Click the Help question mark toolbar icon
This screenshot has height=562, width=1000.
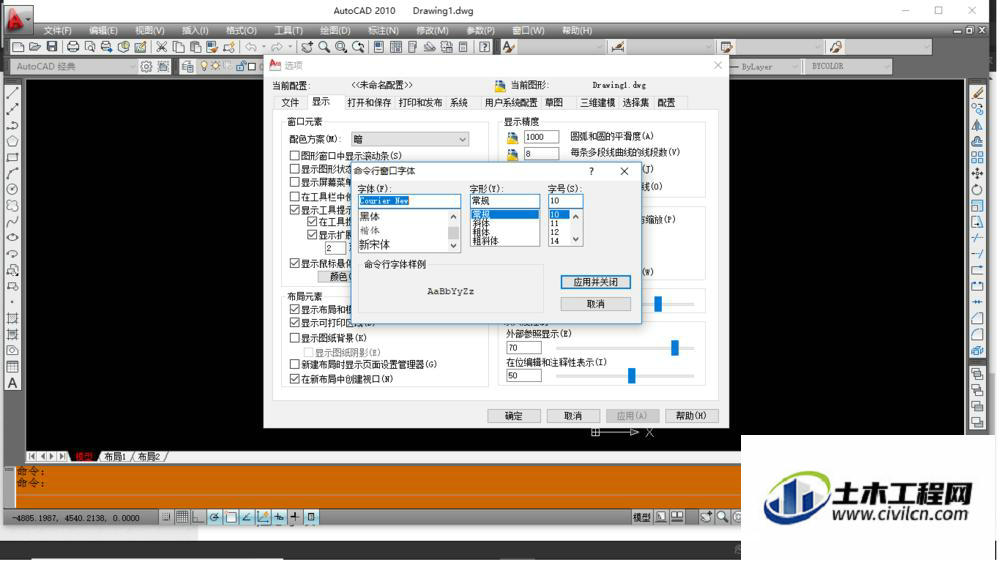(x=485, y=47)
